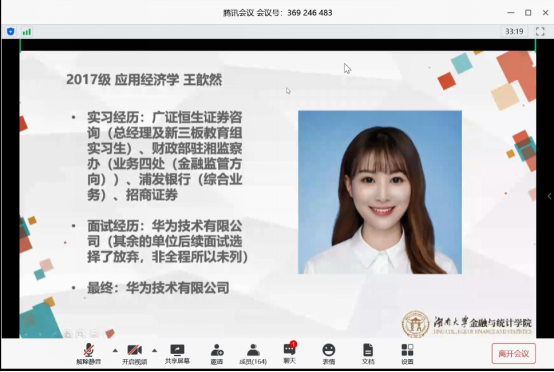Open meeting settings (设置) icon
Screen dimensions: 554x372
[x=407, y=354]
